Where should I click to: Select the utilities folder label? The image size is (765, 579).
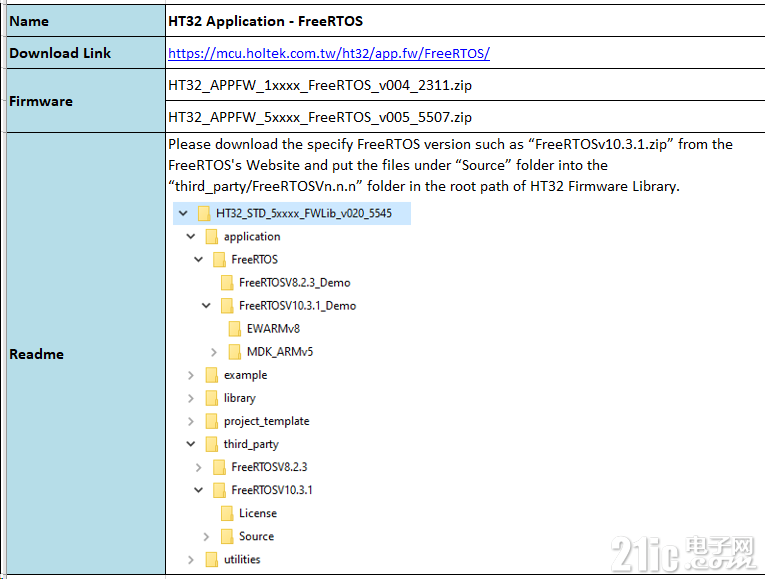(242, 559)
